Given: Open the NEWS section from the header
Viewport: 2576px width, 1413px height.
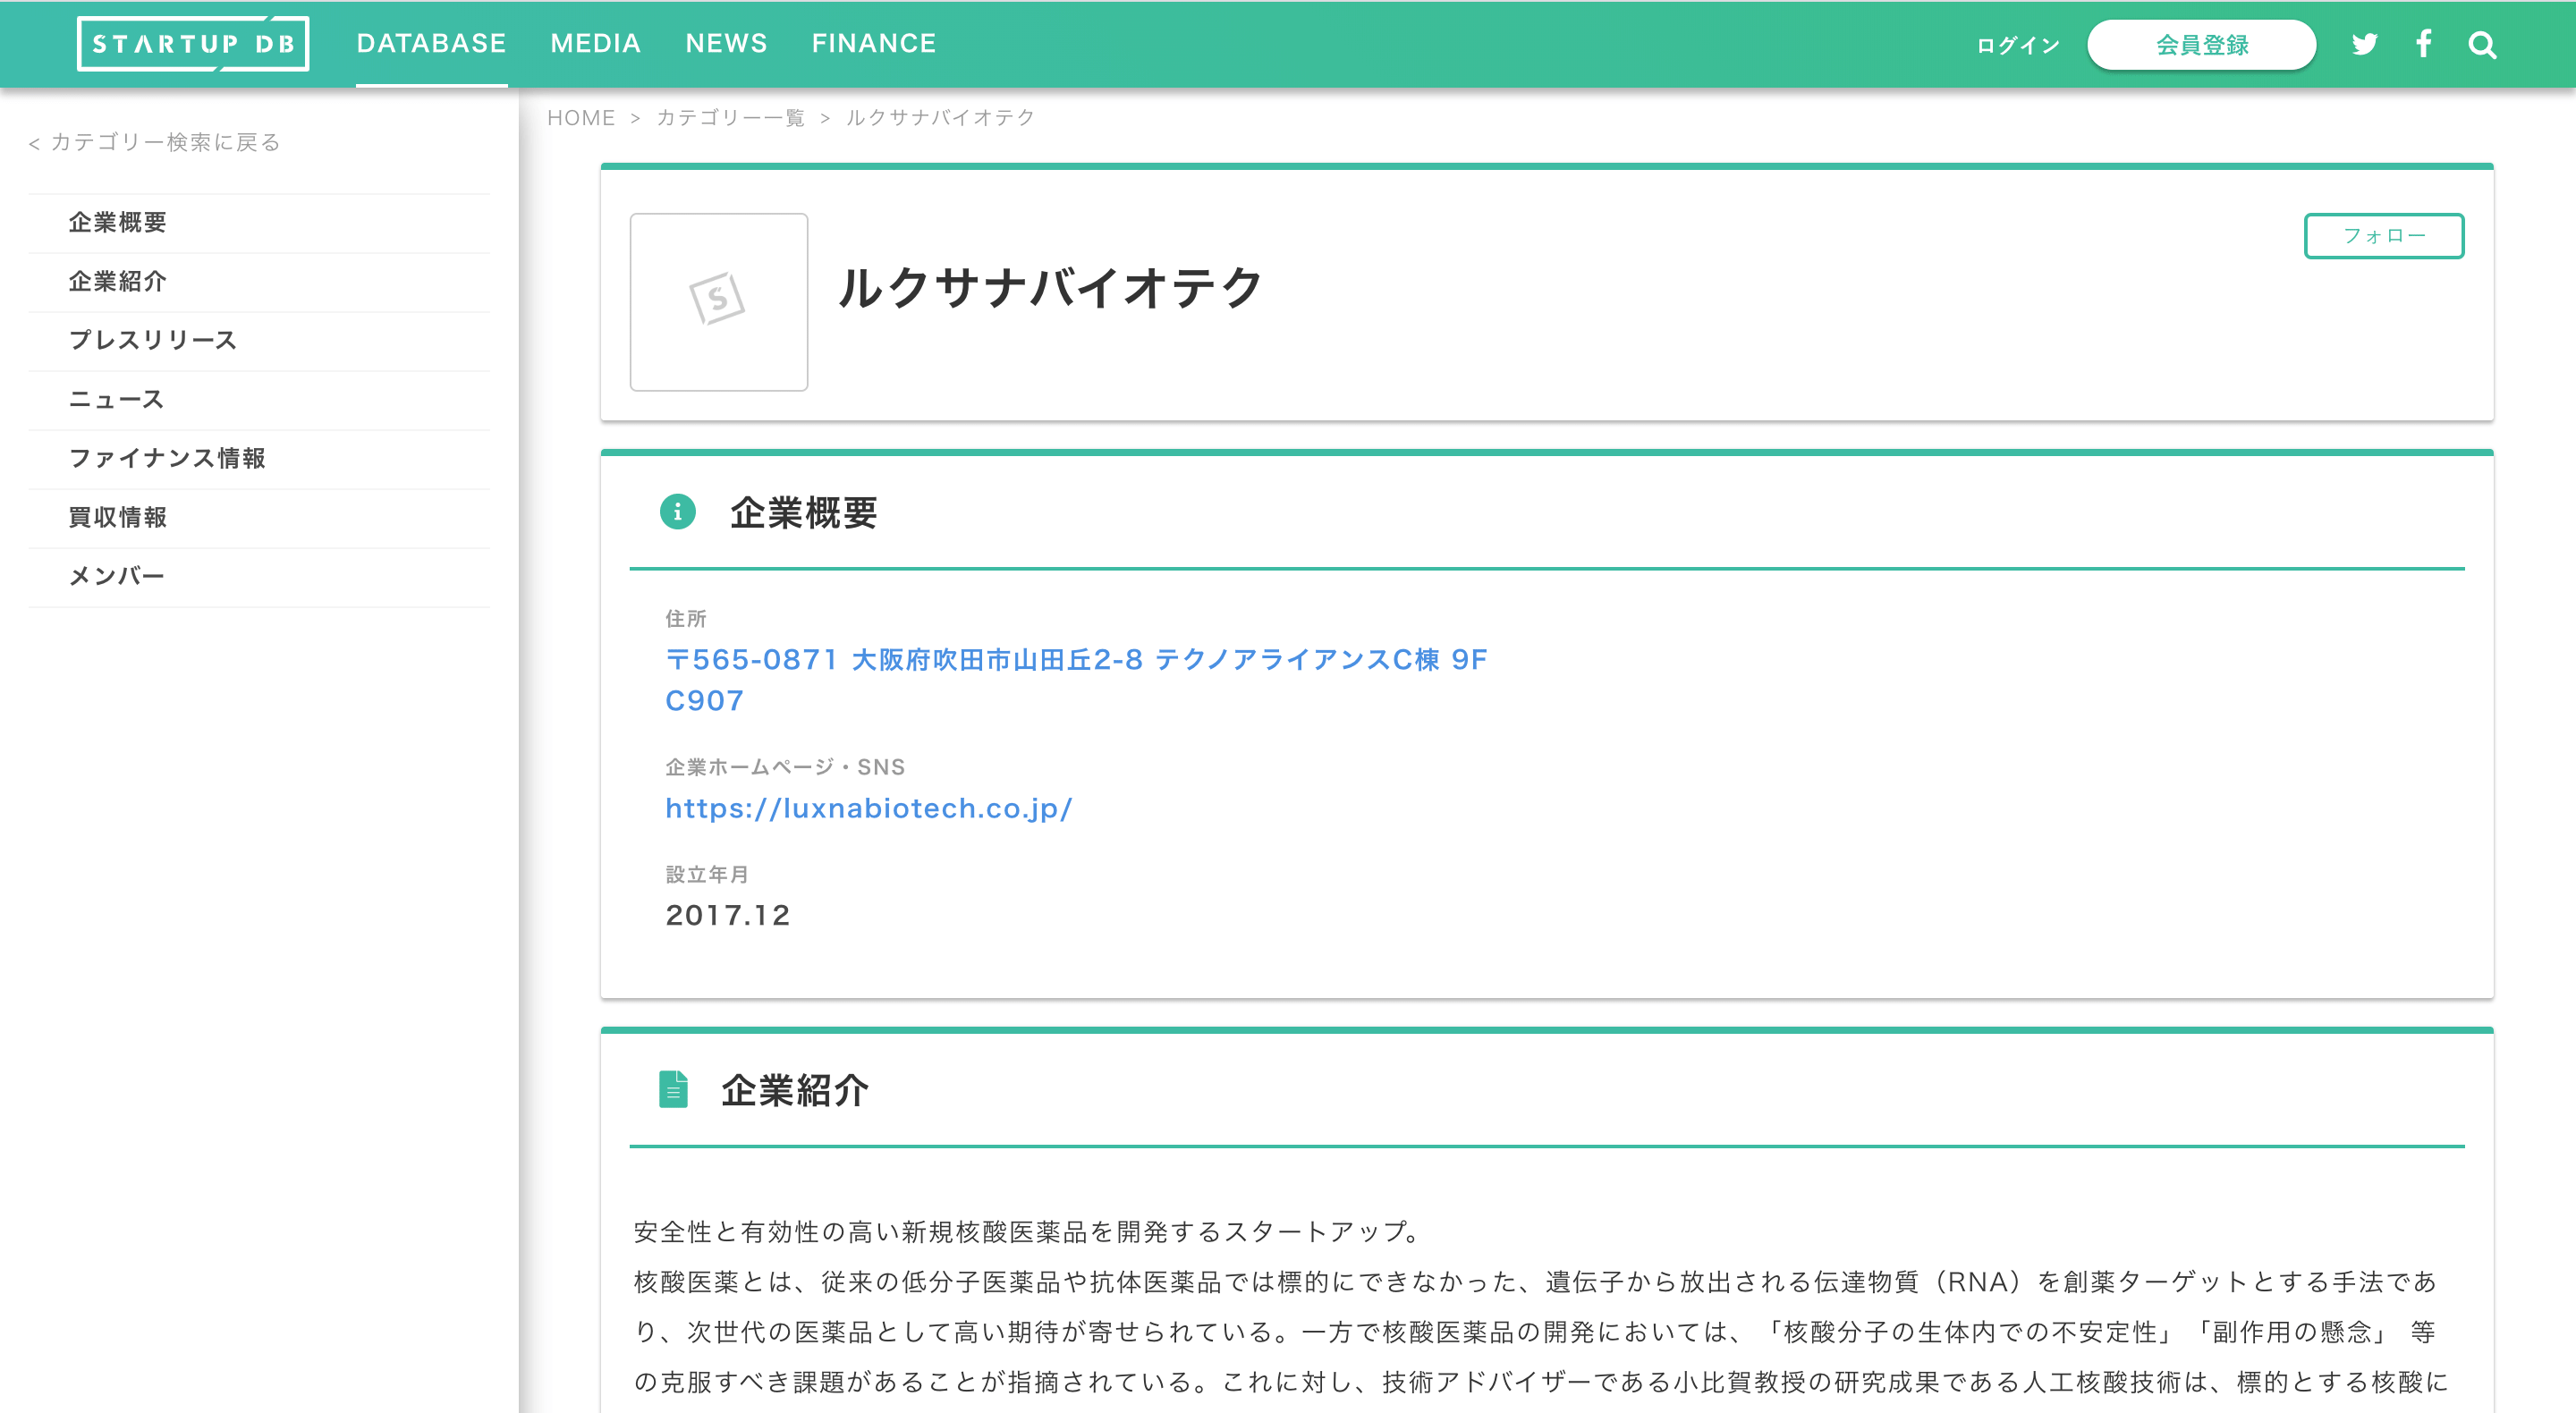Looking at the screenshot, I should (726, 43).
